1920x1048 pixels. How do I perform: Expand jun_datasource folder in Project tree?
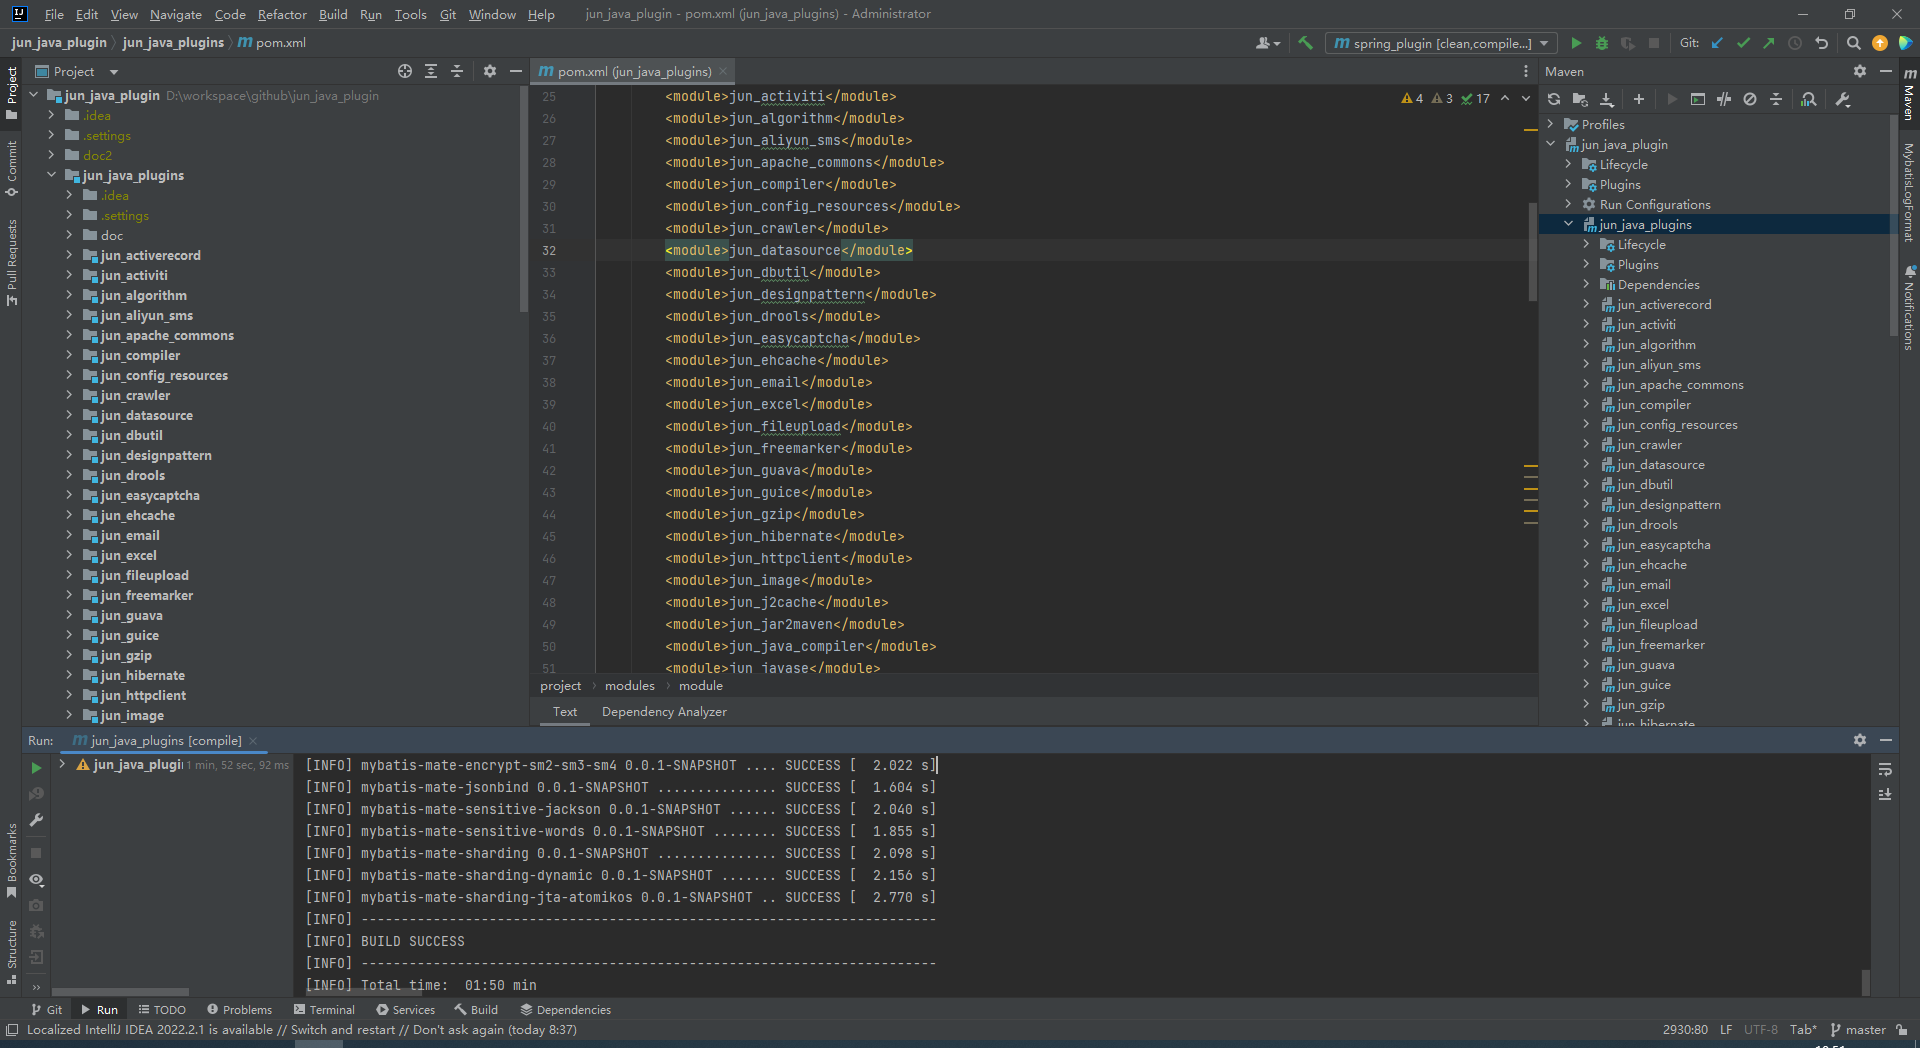[69, 415]
